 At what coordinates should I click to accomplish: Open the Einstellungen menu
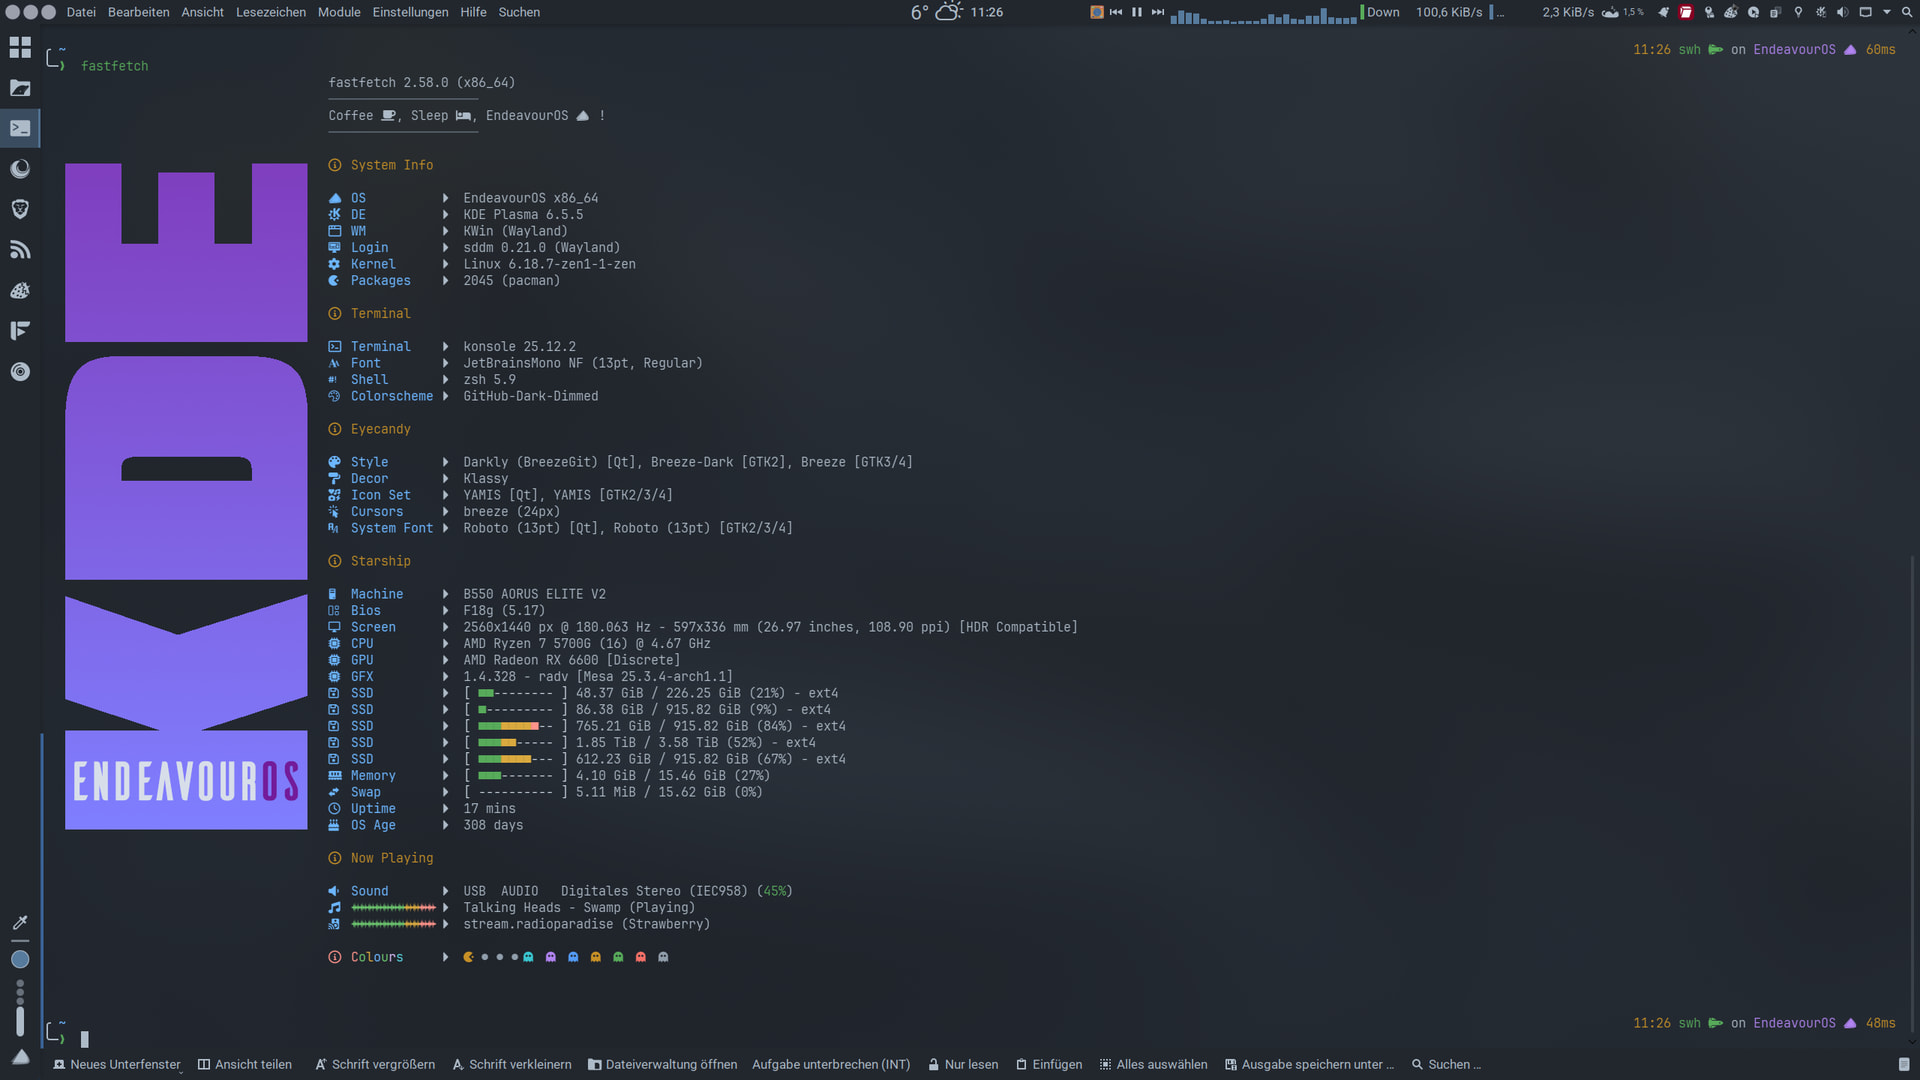coord(410,12)
